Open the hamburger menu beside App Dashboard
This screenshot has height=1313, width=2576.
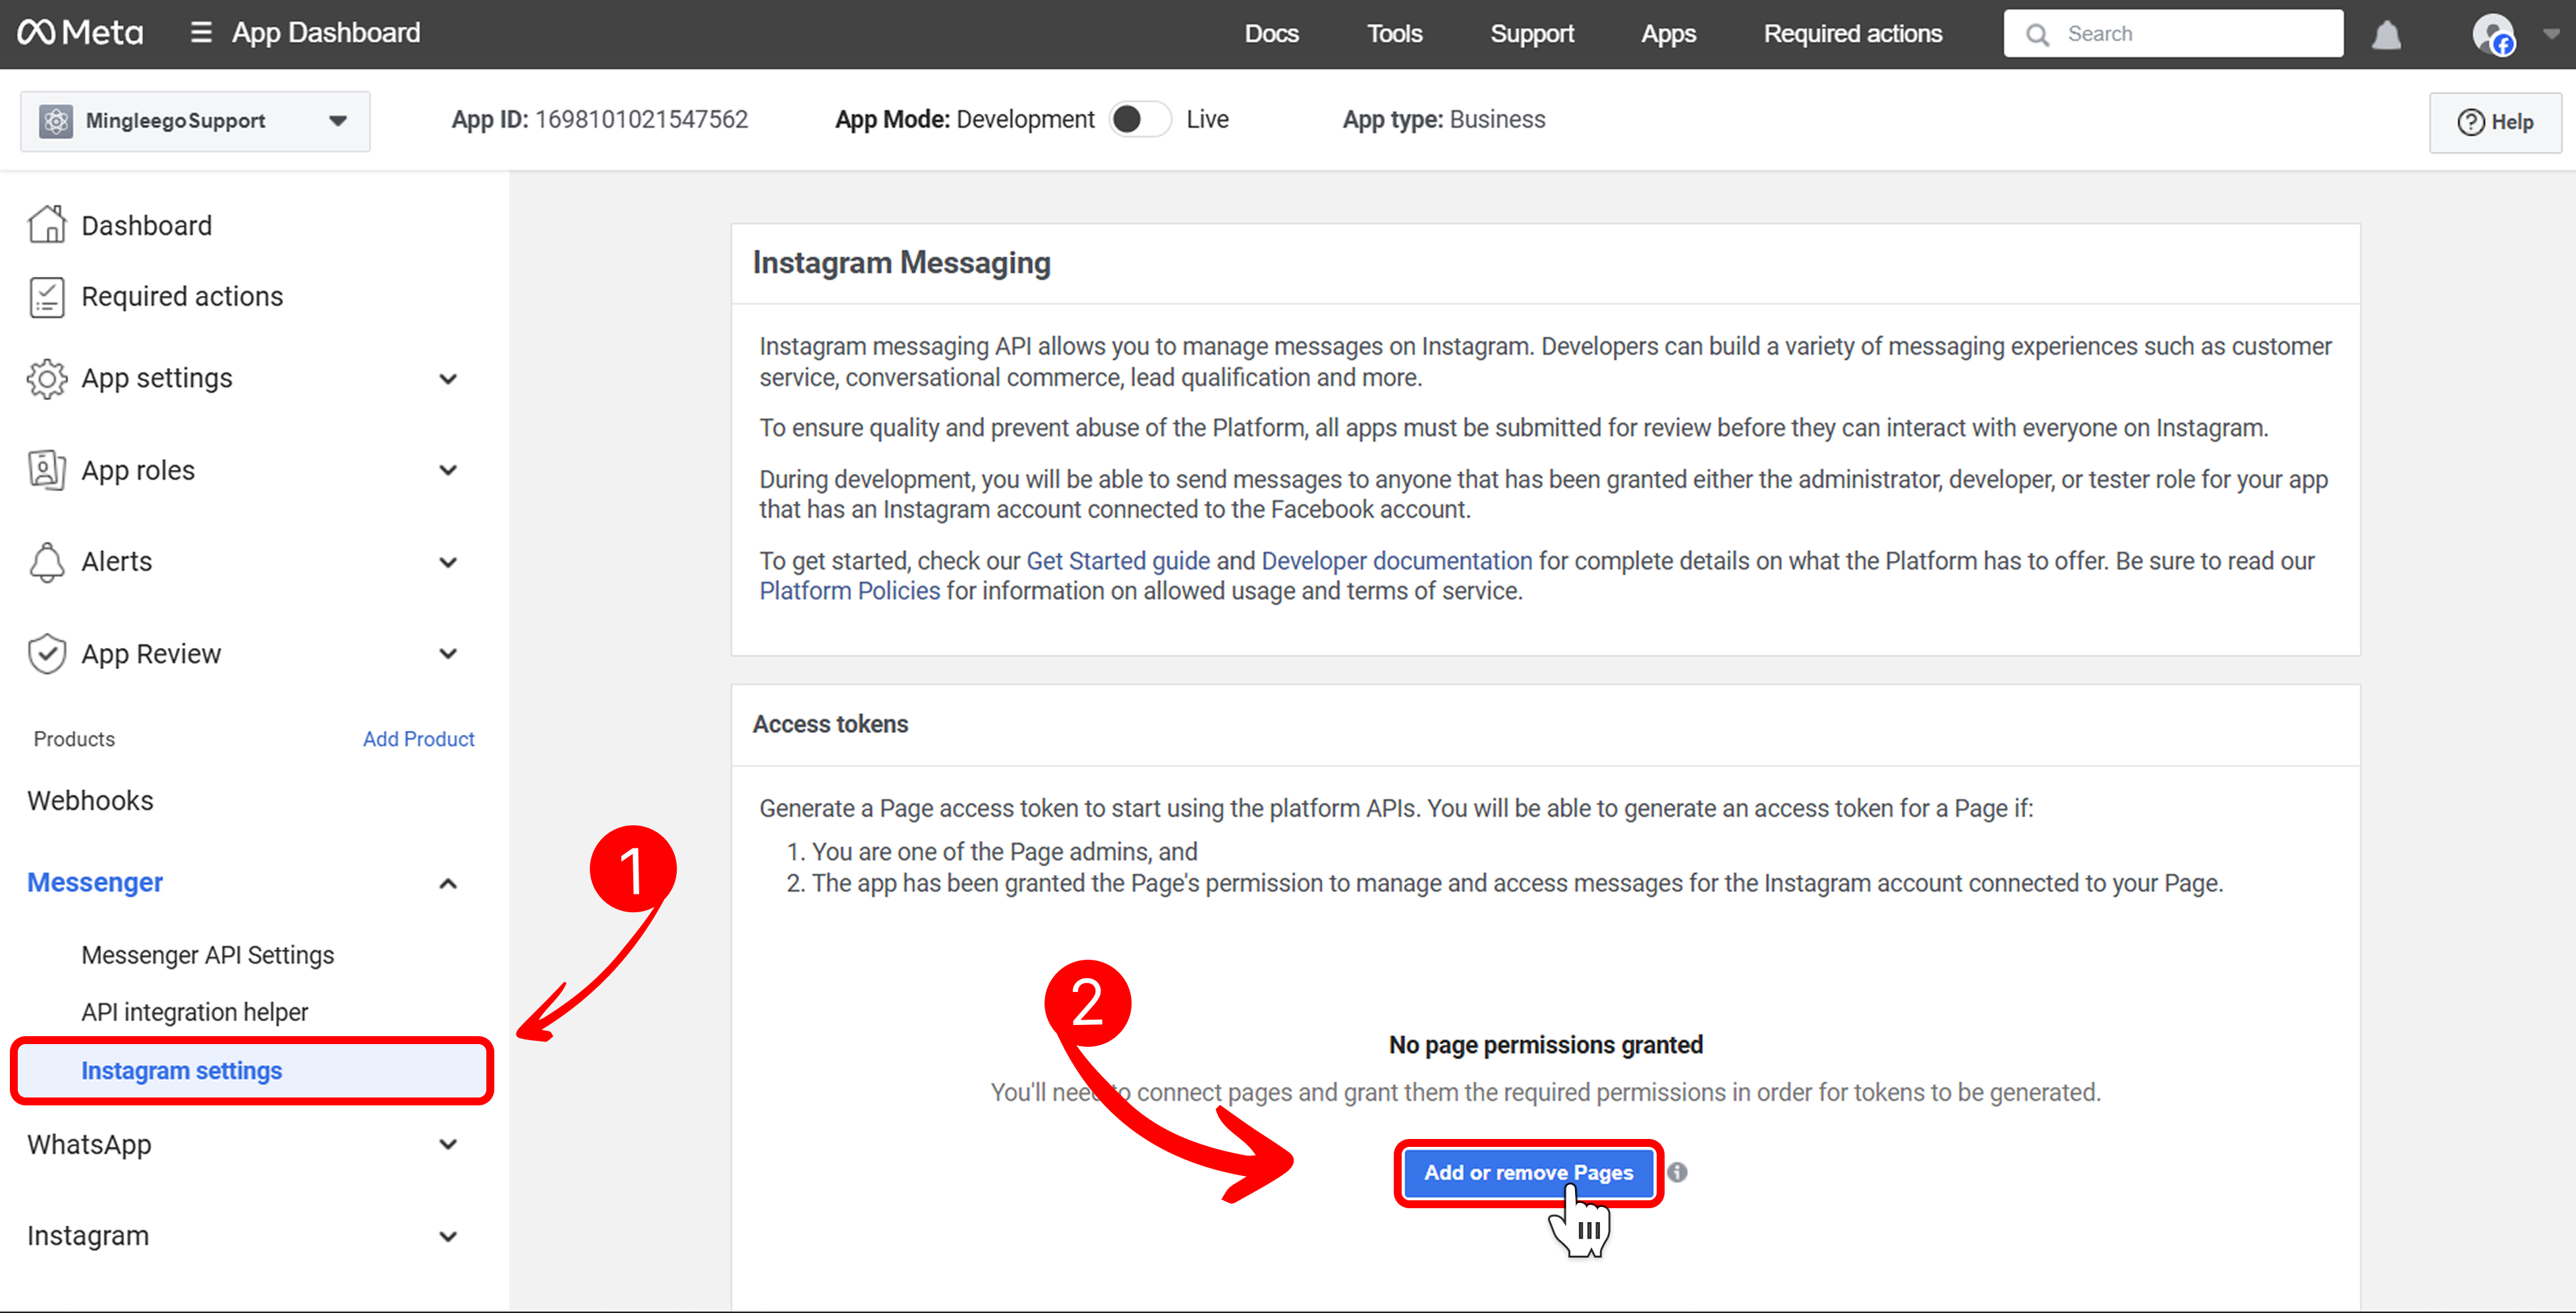click(x=200, y=33)
